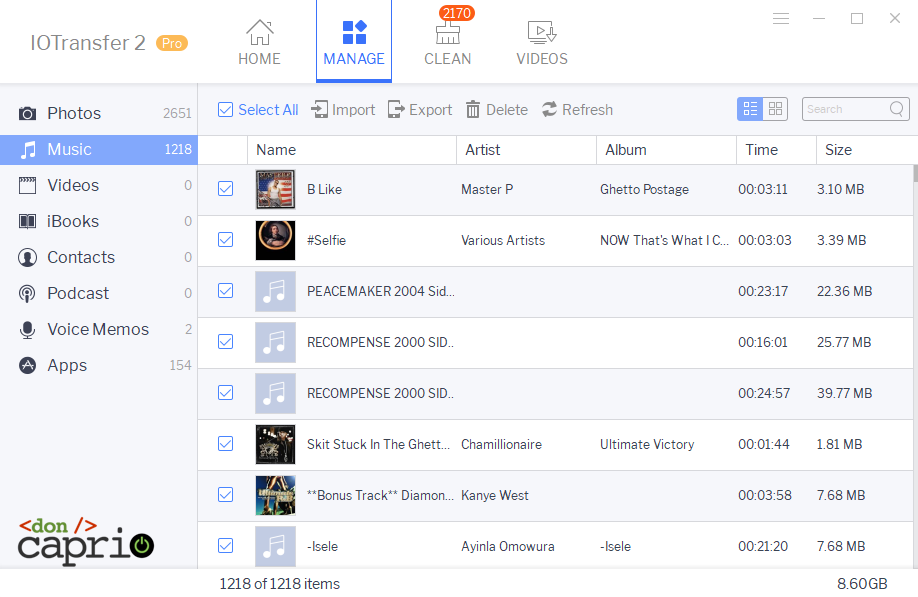Uncheck the 39.77 MB RECOMPENSE checkbox
918x597 pixels.
coord(225,393)
